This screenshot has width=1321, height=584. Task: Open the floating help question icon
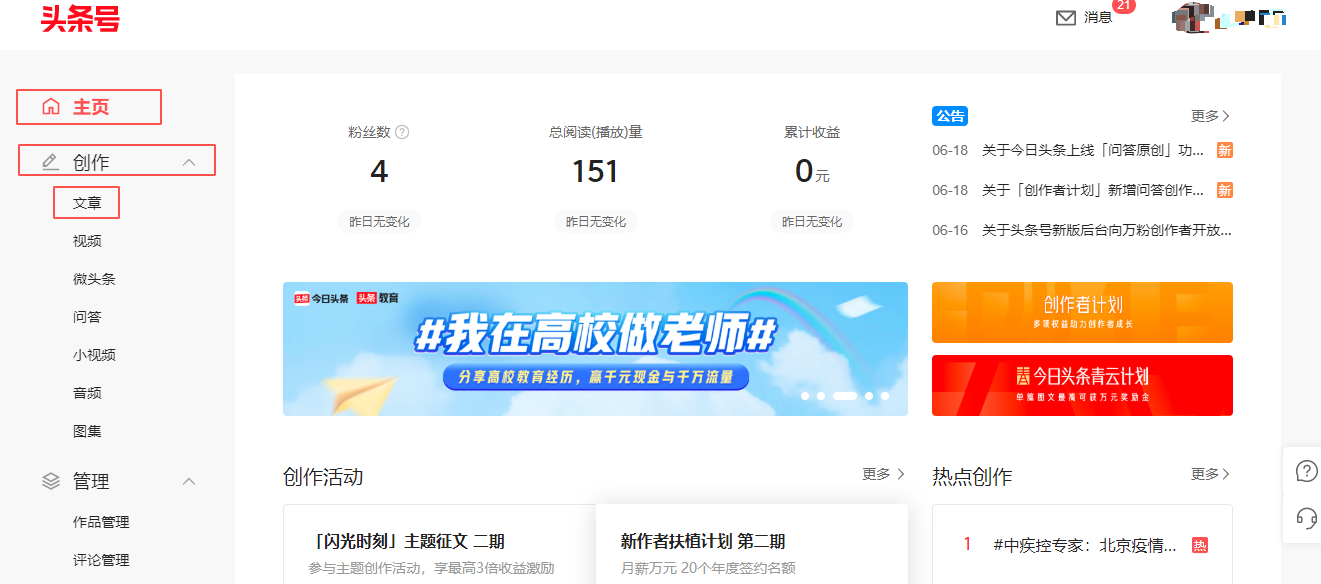(x=1305, y=471)
